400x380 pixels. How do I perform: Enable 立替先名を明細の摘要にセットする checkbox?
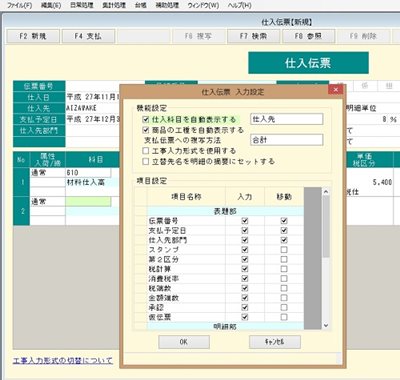pos(146,161)
